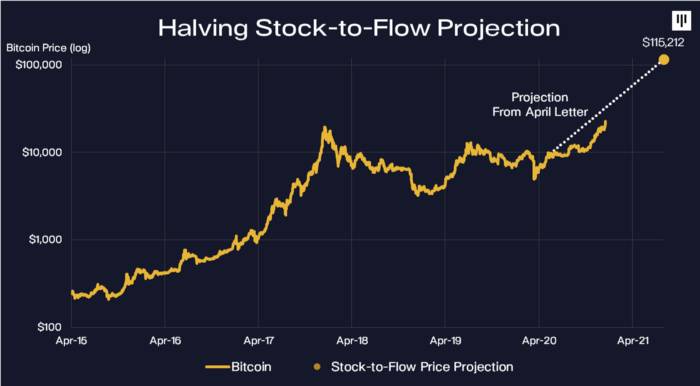Select the Stock-to-Flow Price Projection legend label
This screenshot has height=386, width=700.
pos(422,367)
